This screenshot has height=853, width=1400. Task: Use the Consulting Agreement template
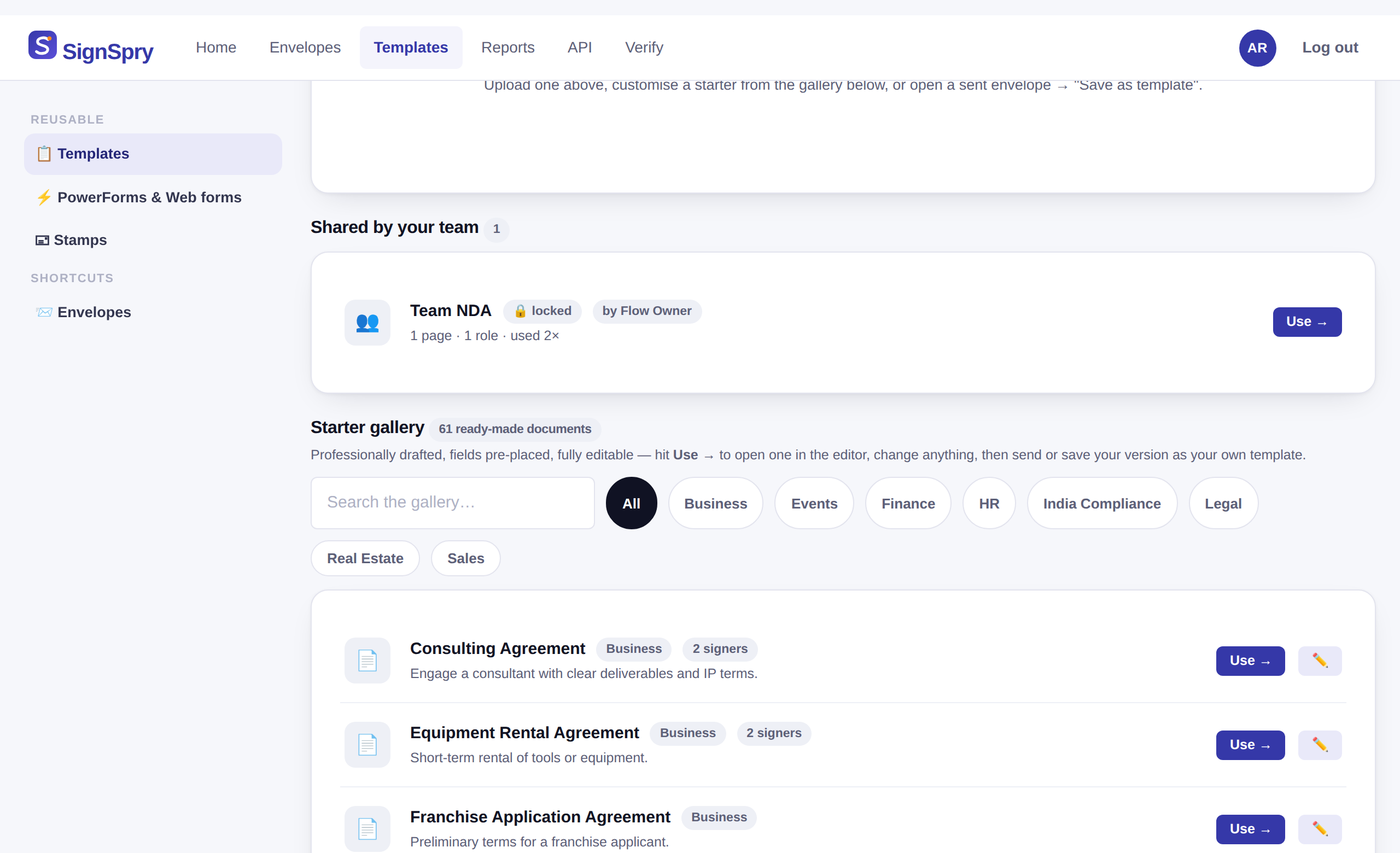(x=1250, y=661)
